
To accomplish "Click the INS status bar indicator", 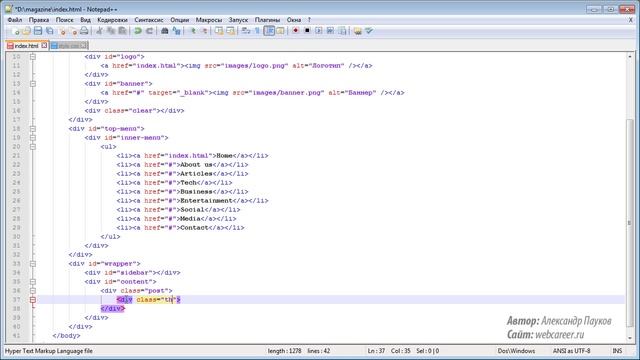I will click(x=617, y=351).
